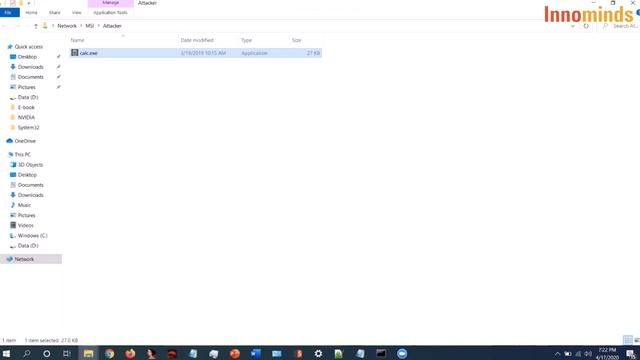Image resolution: width=640 pixels, height=360 pixels.
Task: Sort files by Date modified column
Action: [197, 40]
